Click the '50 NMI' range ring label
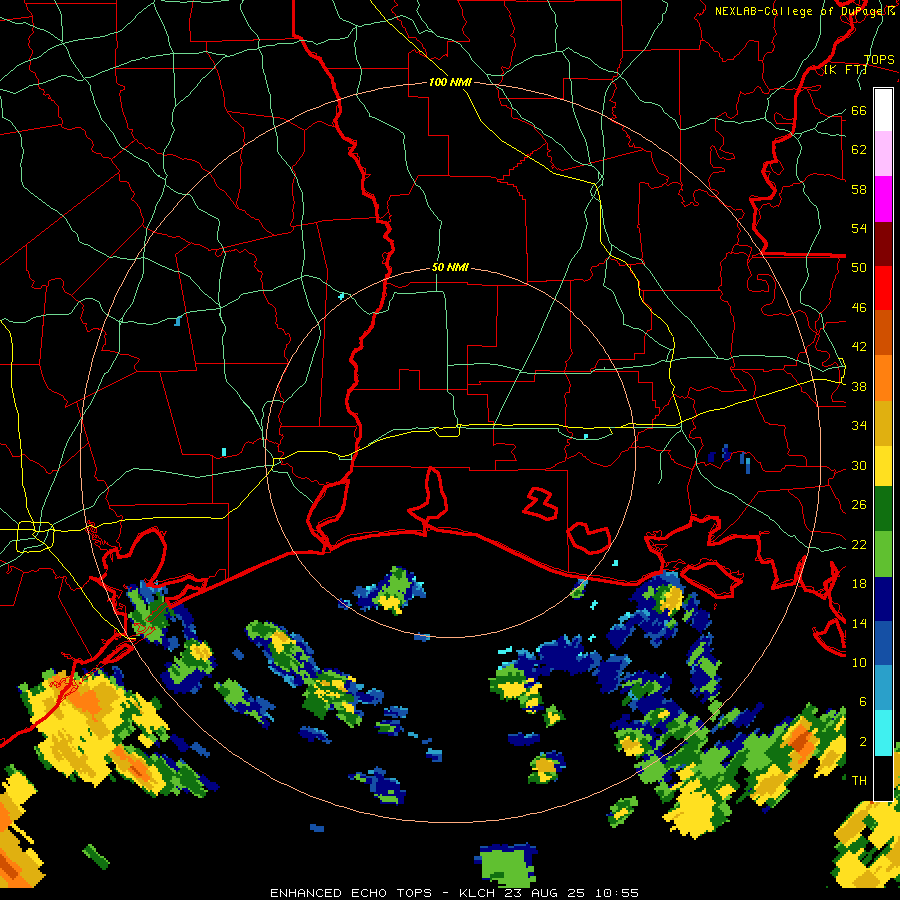This screenshot has width=900, height=900. (x=450, y=267)
